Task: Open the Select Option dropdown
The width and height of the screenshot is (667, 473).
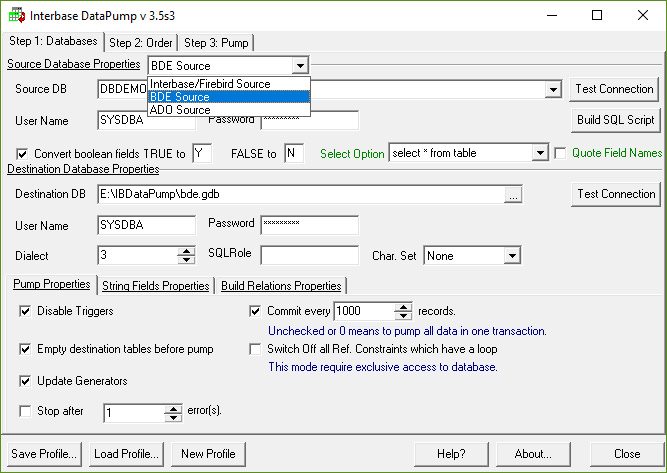Action: 540,153
